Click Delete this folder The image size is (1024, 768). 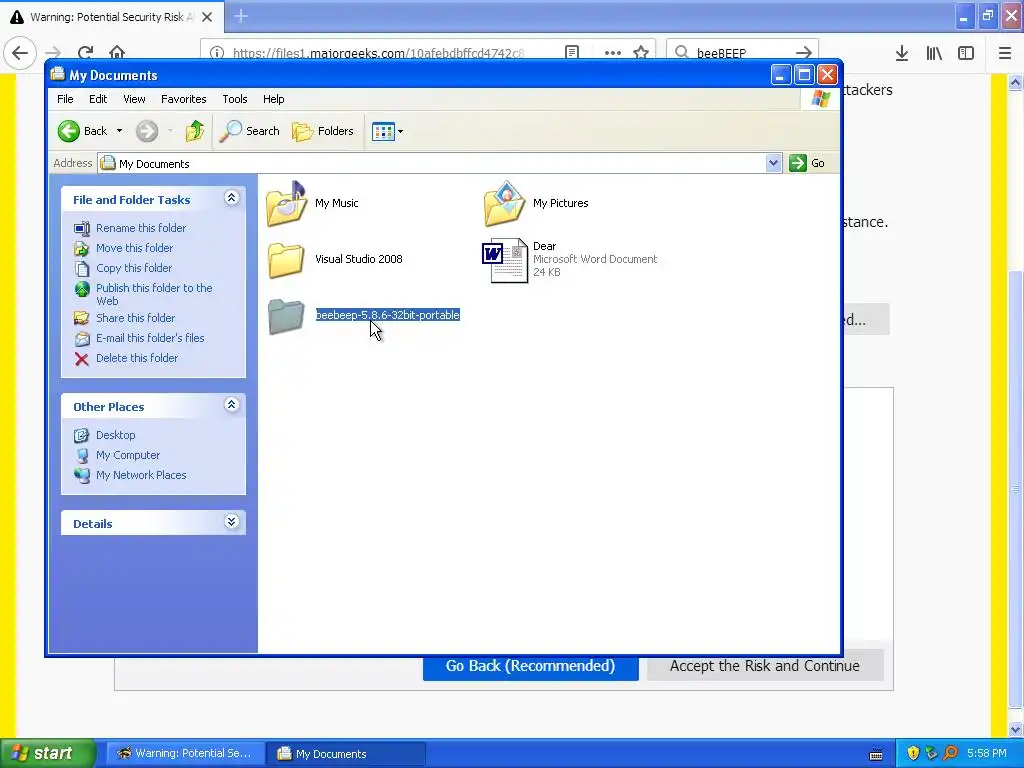(136, 358)
